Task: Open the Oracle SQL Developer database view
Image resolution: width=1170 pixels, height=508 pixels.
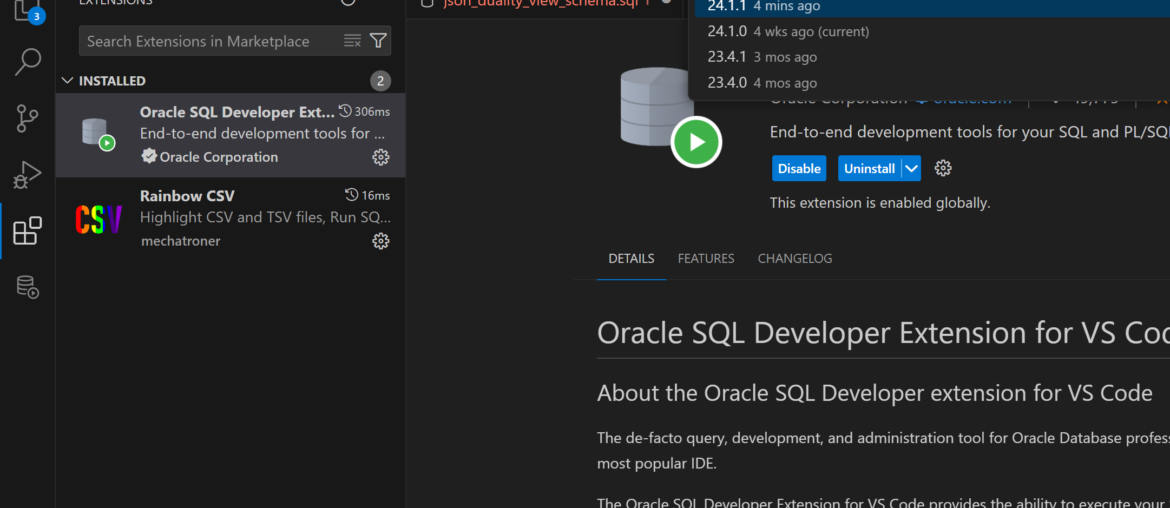Action: coord(28,286)
